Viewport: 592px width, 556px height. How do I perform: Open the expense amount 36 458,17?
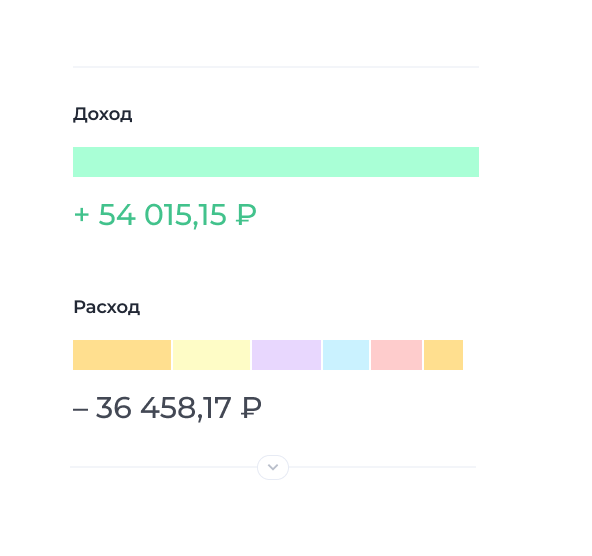pyautogui.click(x=163, y=408)
